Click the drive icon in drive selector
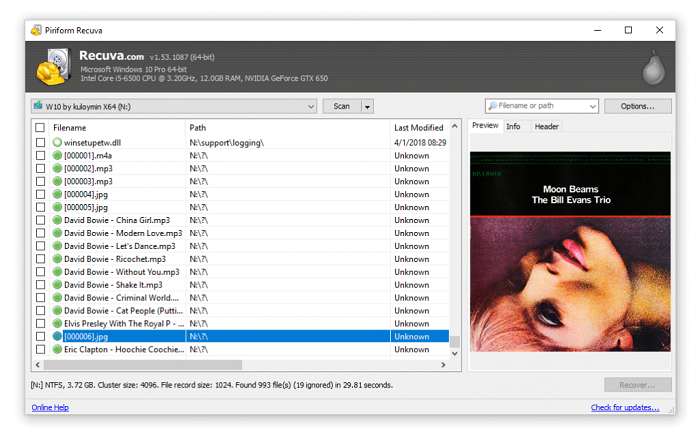This screenshot has width=700, height=436. coord(38,106)
